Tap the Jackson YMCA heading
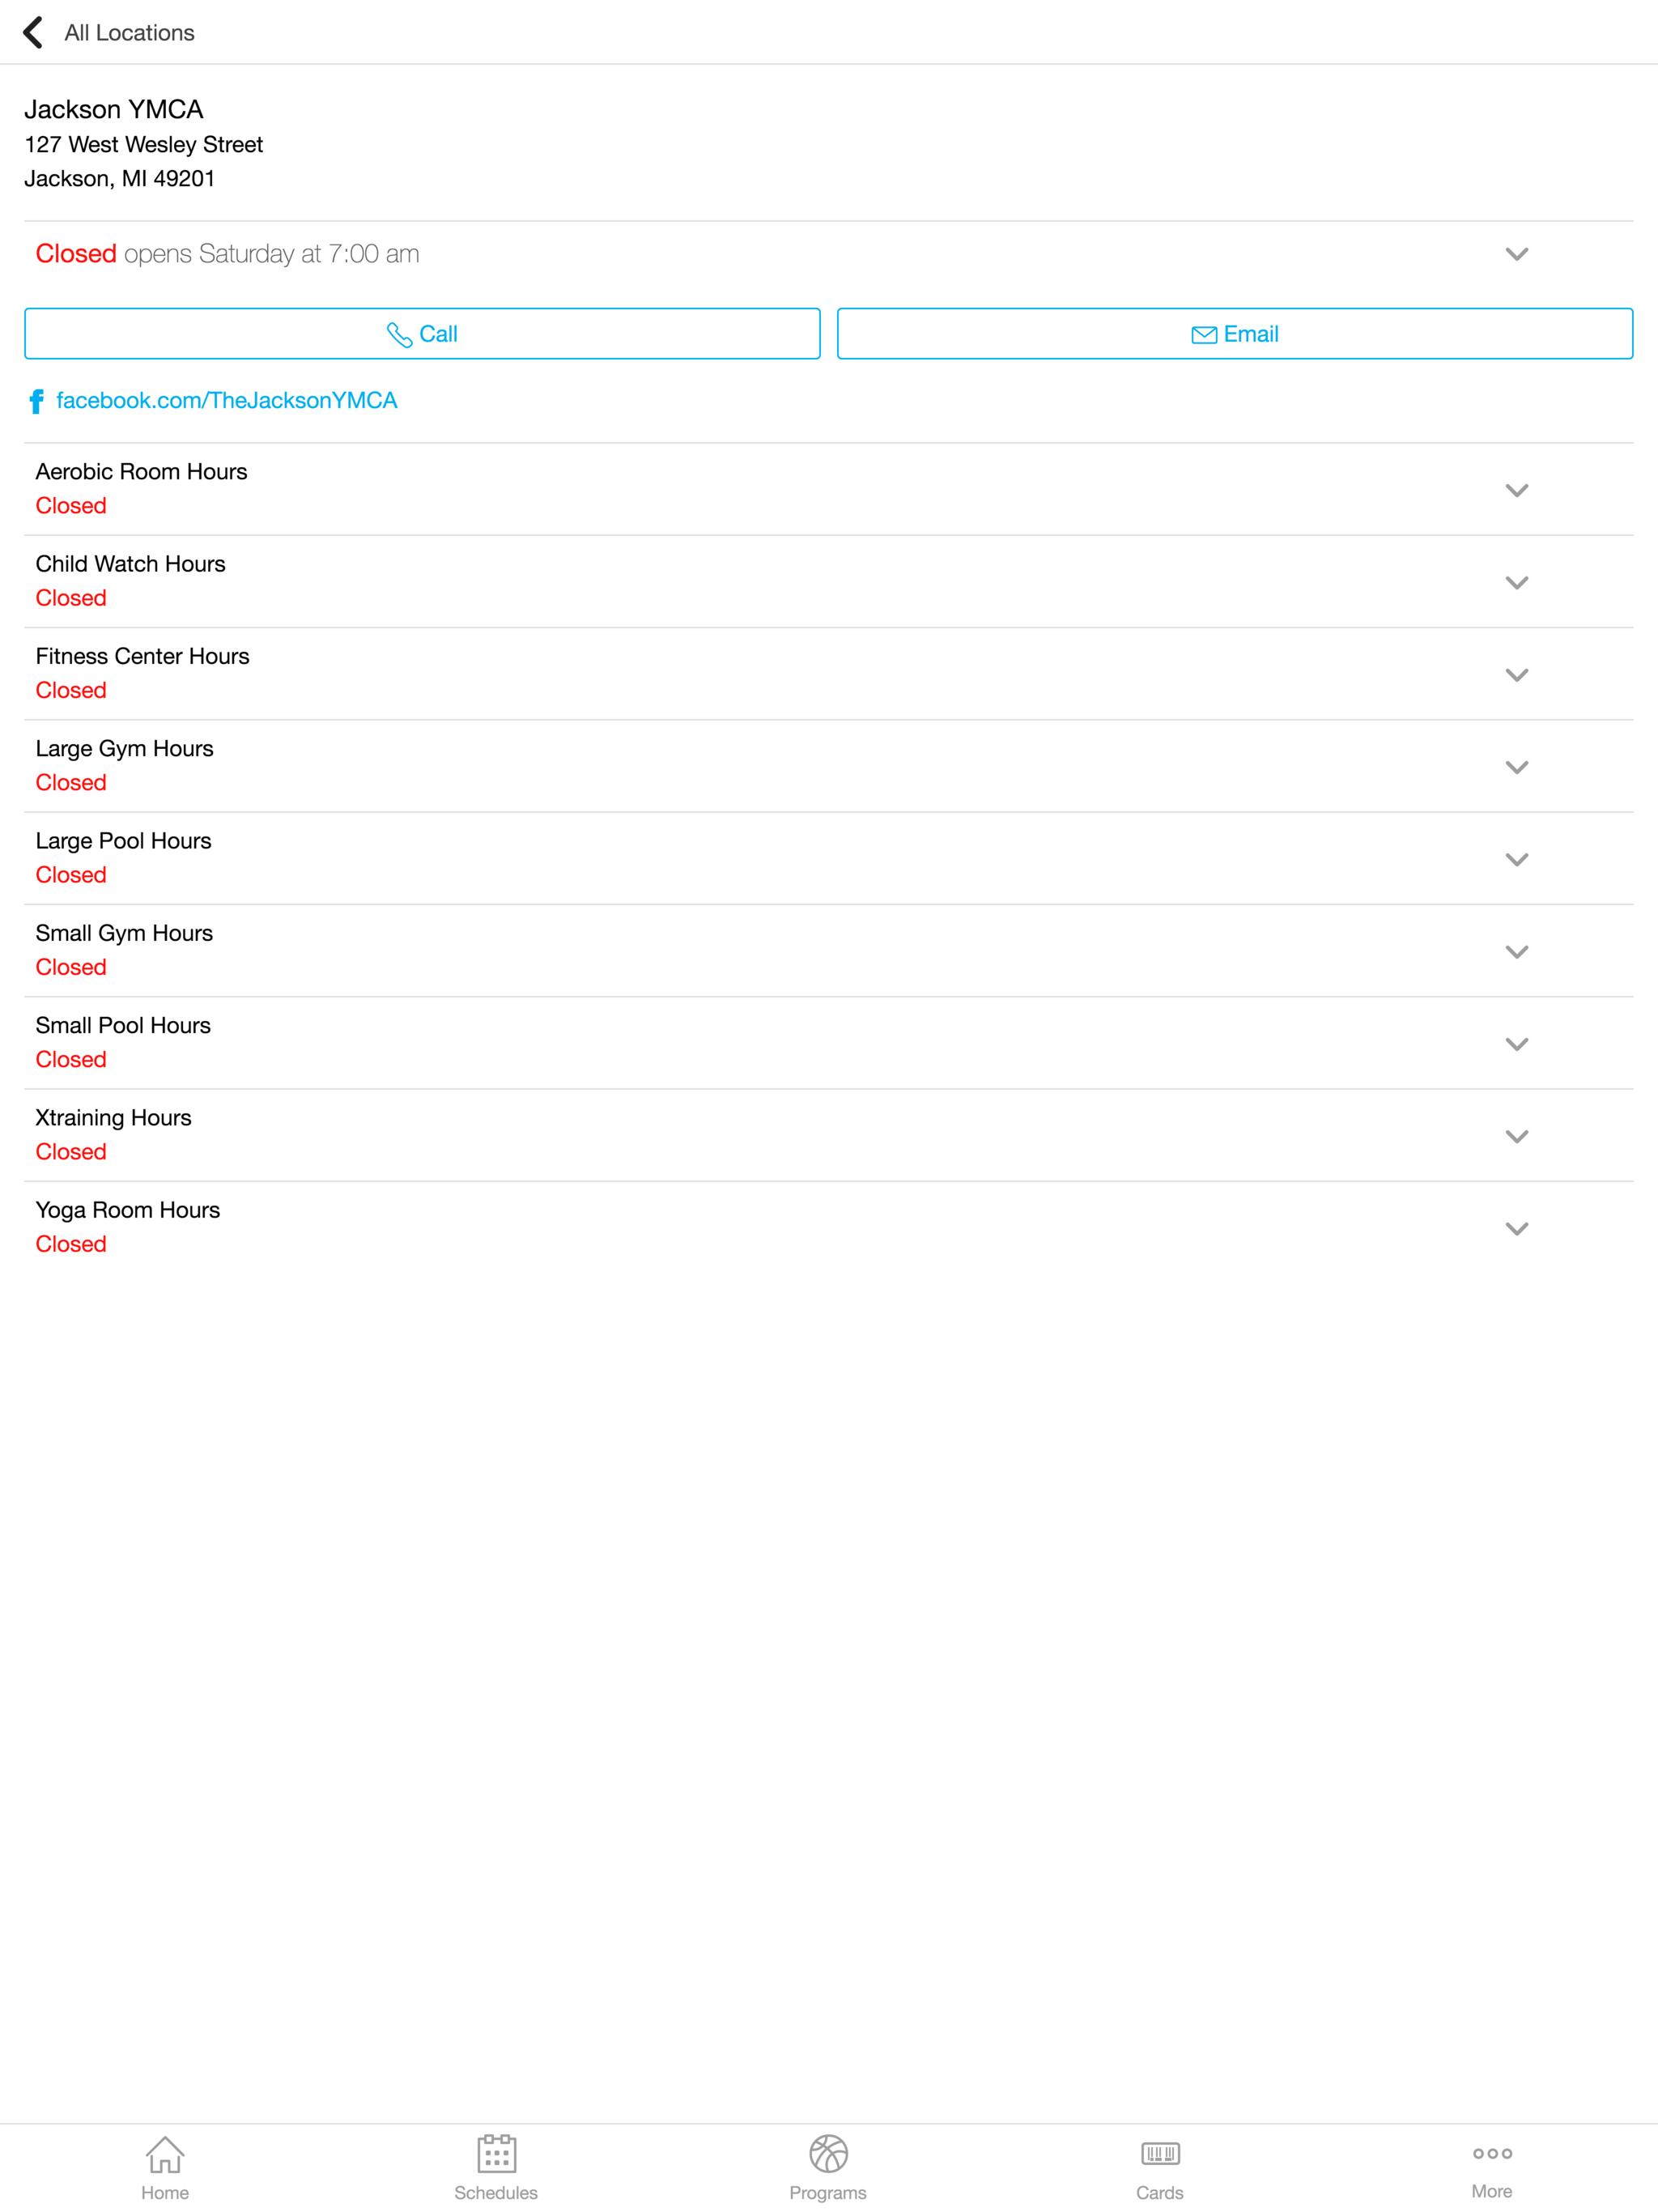The height and width of the screenshot is (2212, 1658). 114,109
